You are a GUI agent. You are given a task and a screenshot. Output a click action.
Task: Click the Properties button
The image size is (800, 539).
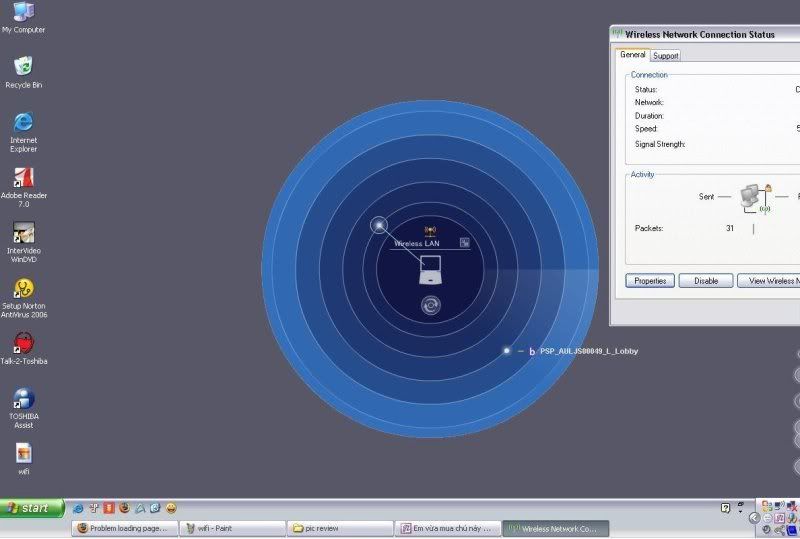click(650, 281)
